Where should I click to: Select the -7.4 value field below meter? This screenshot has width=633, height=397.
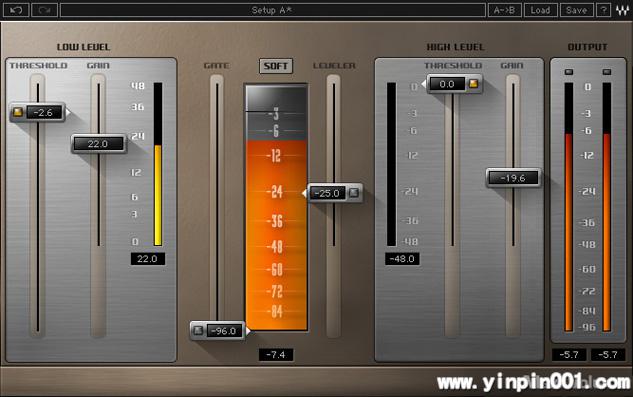[276, 355]
